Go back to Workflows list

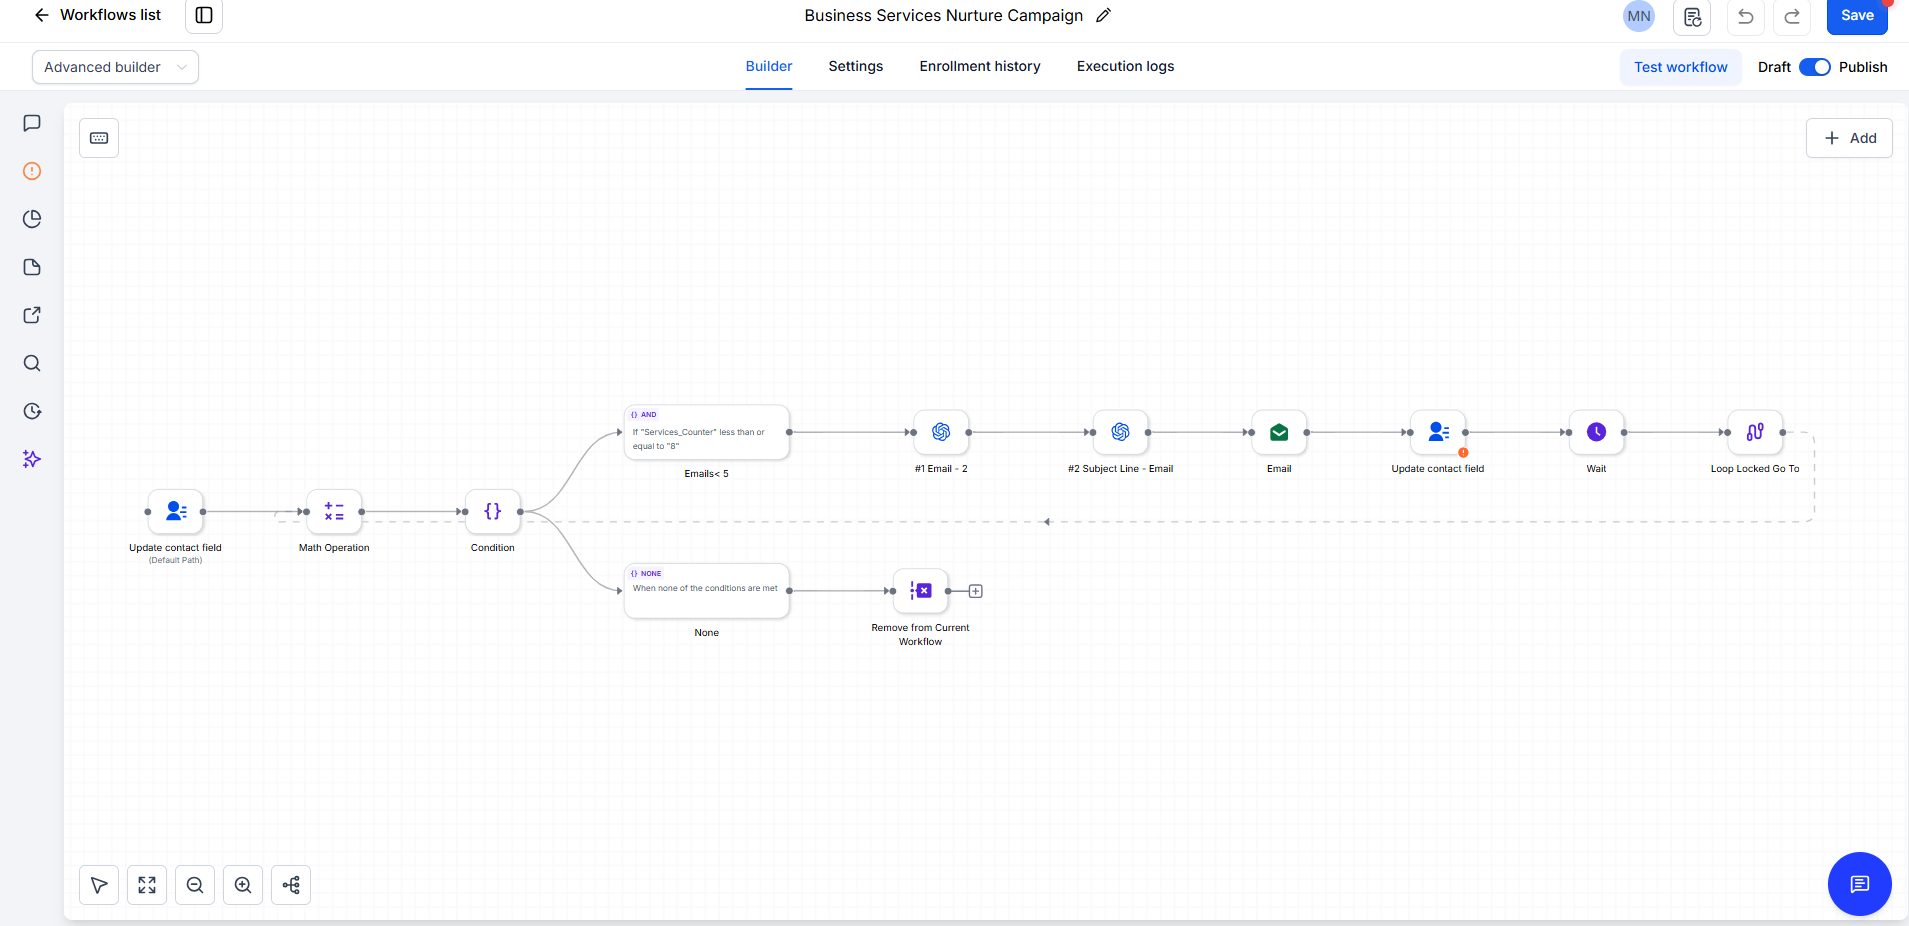point(97,15)
